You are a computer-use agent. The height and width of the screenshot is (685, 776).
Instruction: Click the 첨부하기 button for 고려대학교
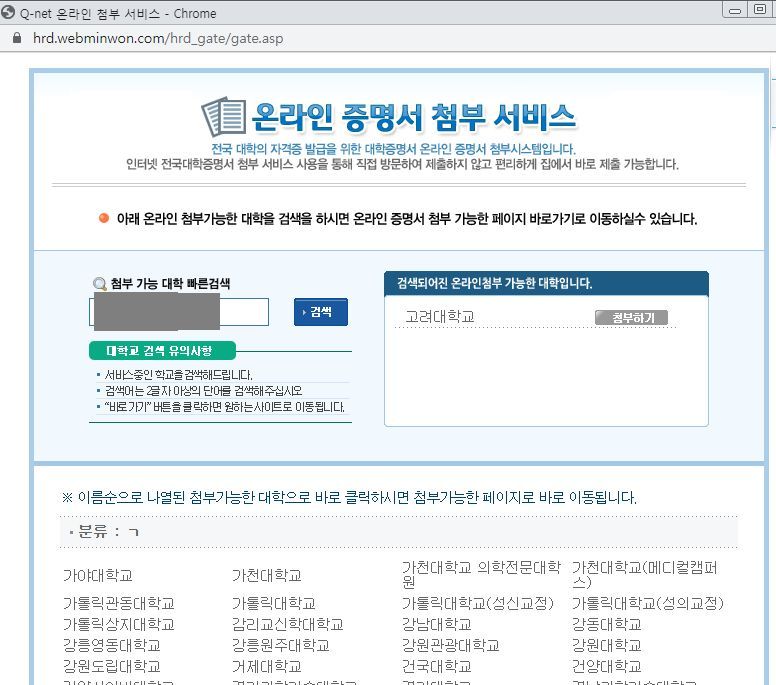pyautogui.click(x=631, y=317)
